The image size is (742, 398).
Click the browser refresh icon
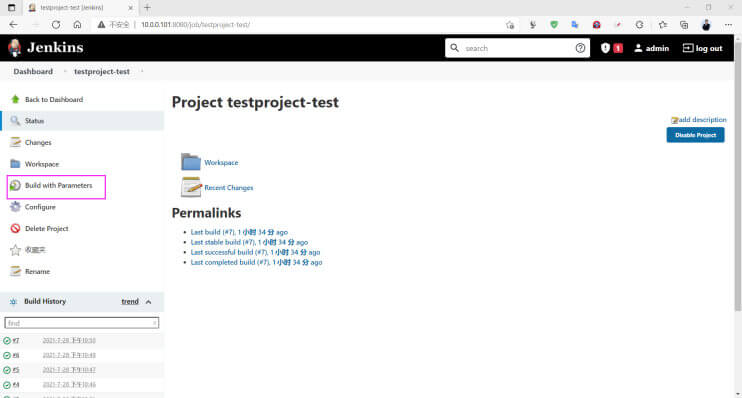click(x=56, y=25)
